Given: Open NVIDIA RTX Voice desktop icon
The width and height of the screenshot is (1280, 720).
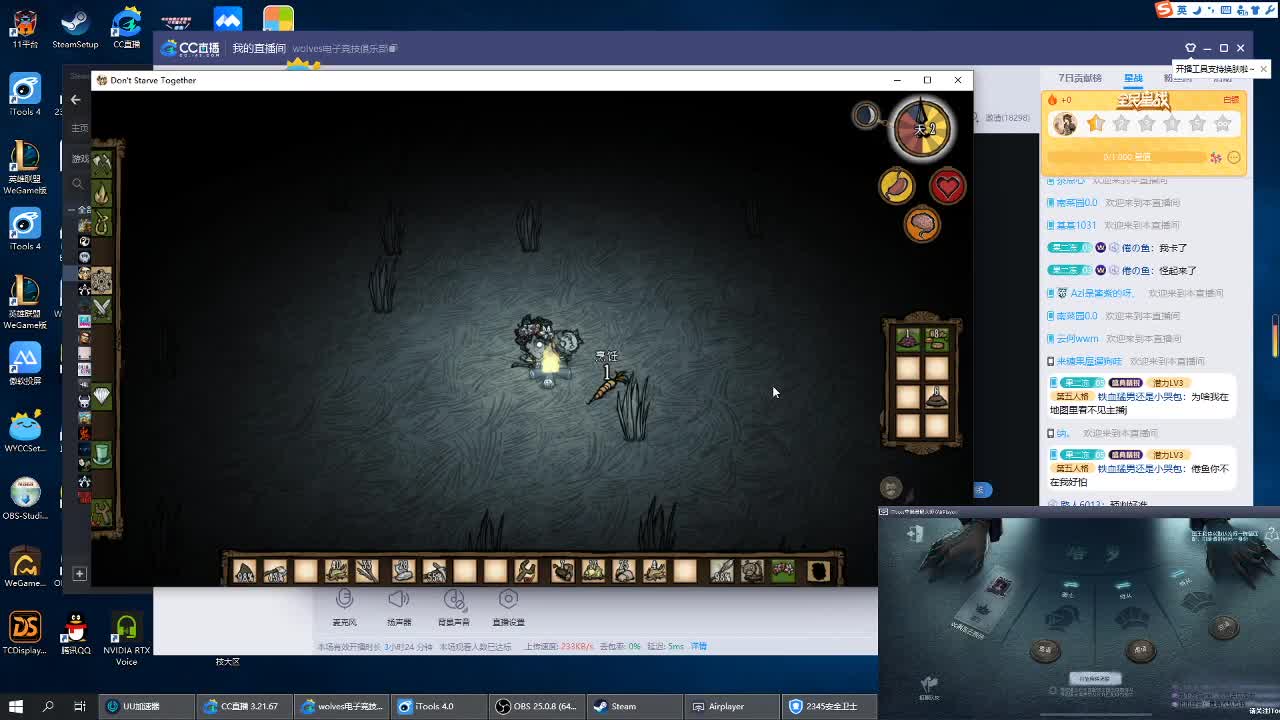Looking at the screenshot, I should coord(126,639).
